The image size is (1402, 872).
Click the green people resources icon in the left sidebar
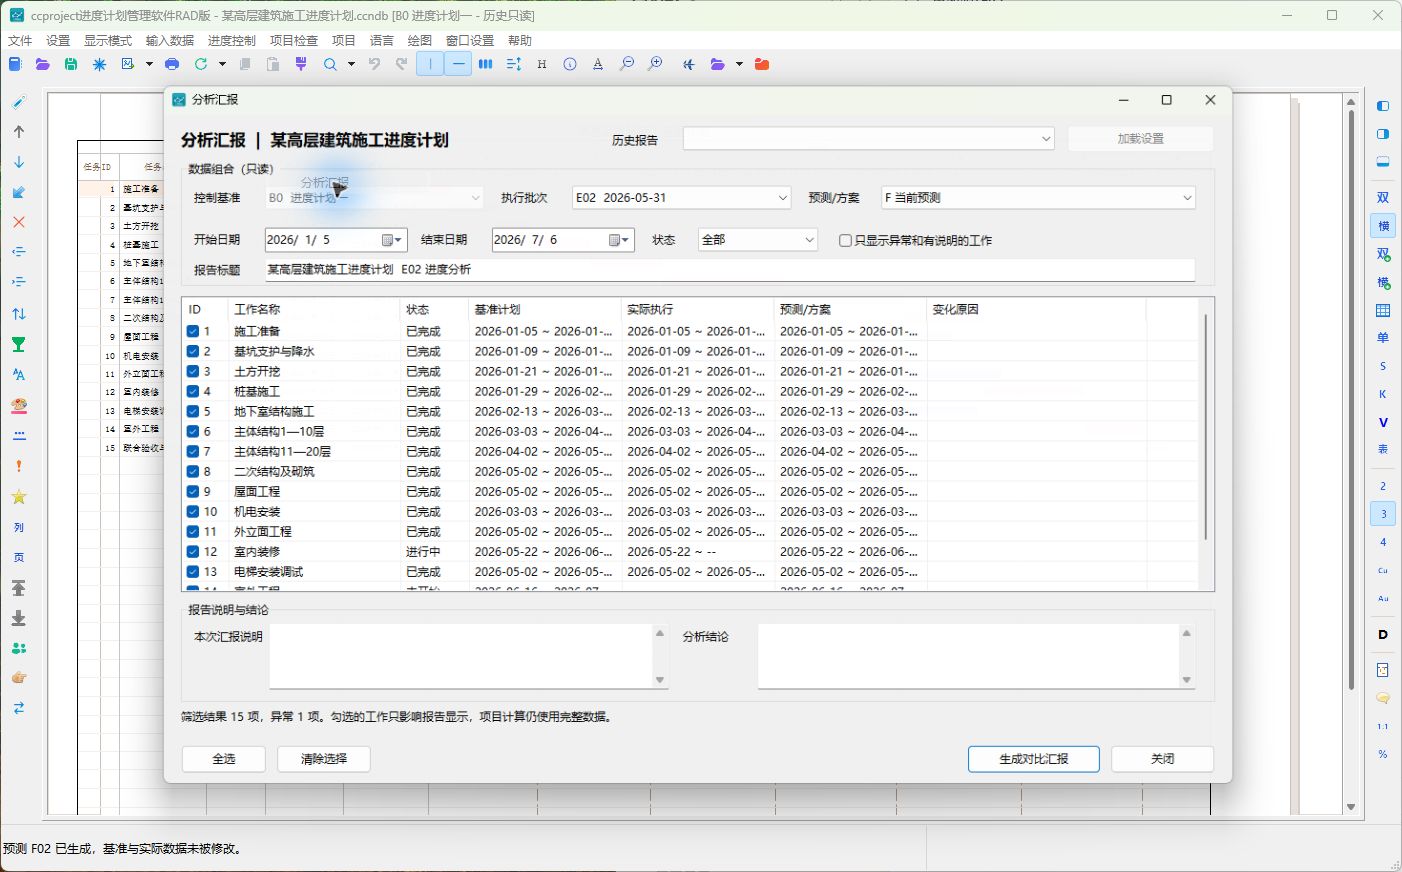click(18, 648)
